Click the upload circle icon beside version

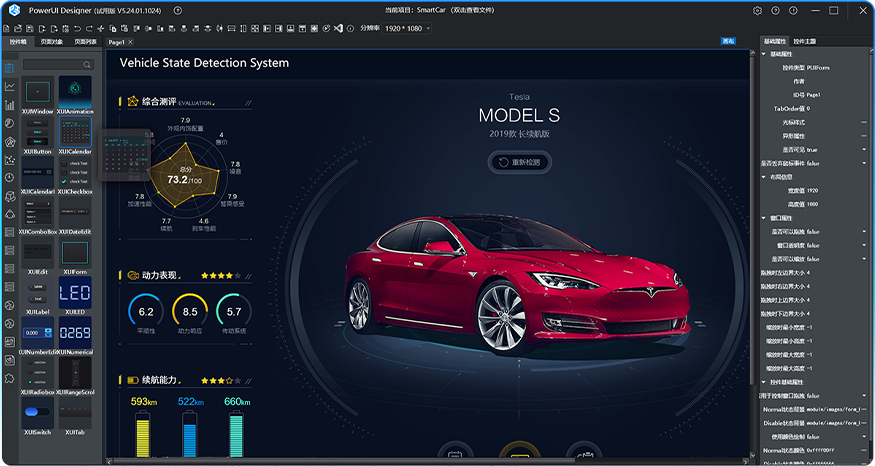tap(178, 10)
